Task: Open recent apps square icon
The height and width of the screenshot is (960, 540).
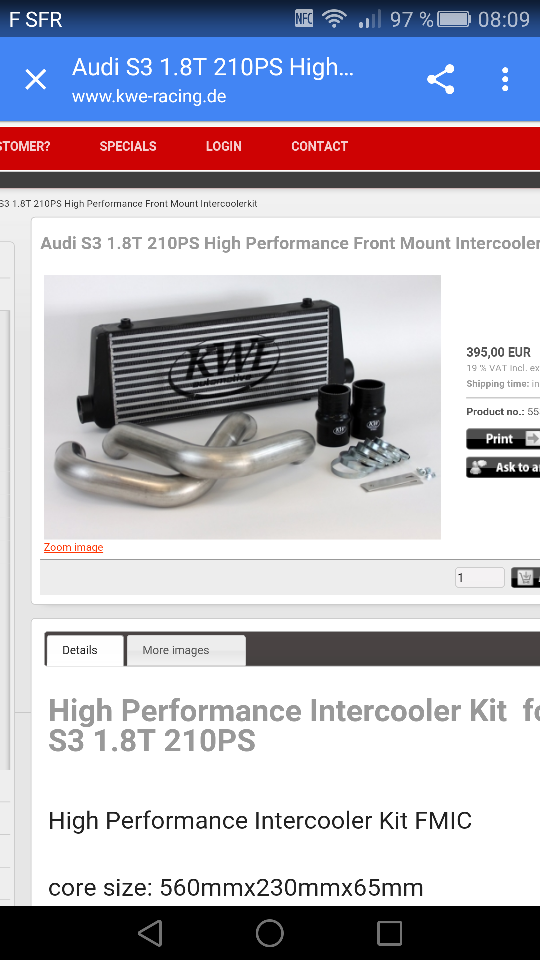Action: (389, 934)
